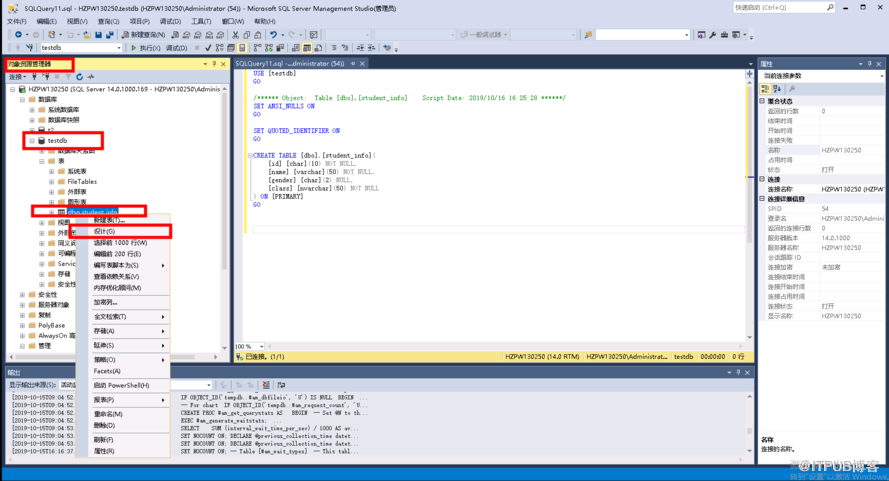This screenshot has height=481, width=889.
Task: Click the clear-all icon in the output panel toolbar
Action: tap(266, 385)
